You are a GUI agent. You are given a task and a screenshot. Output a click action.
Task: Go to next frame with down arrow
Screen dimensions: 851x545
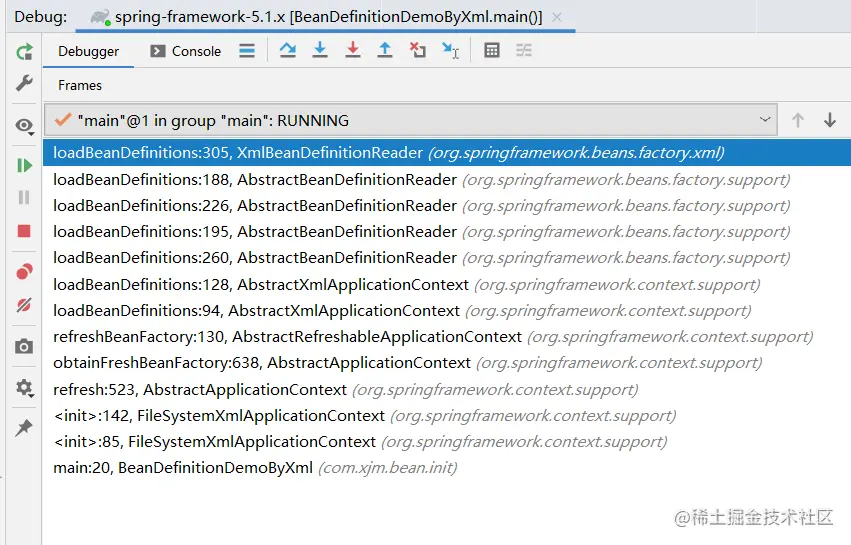830,120
